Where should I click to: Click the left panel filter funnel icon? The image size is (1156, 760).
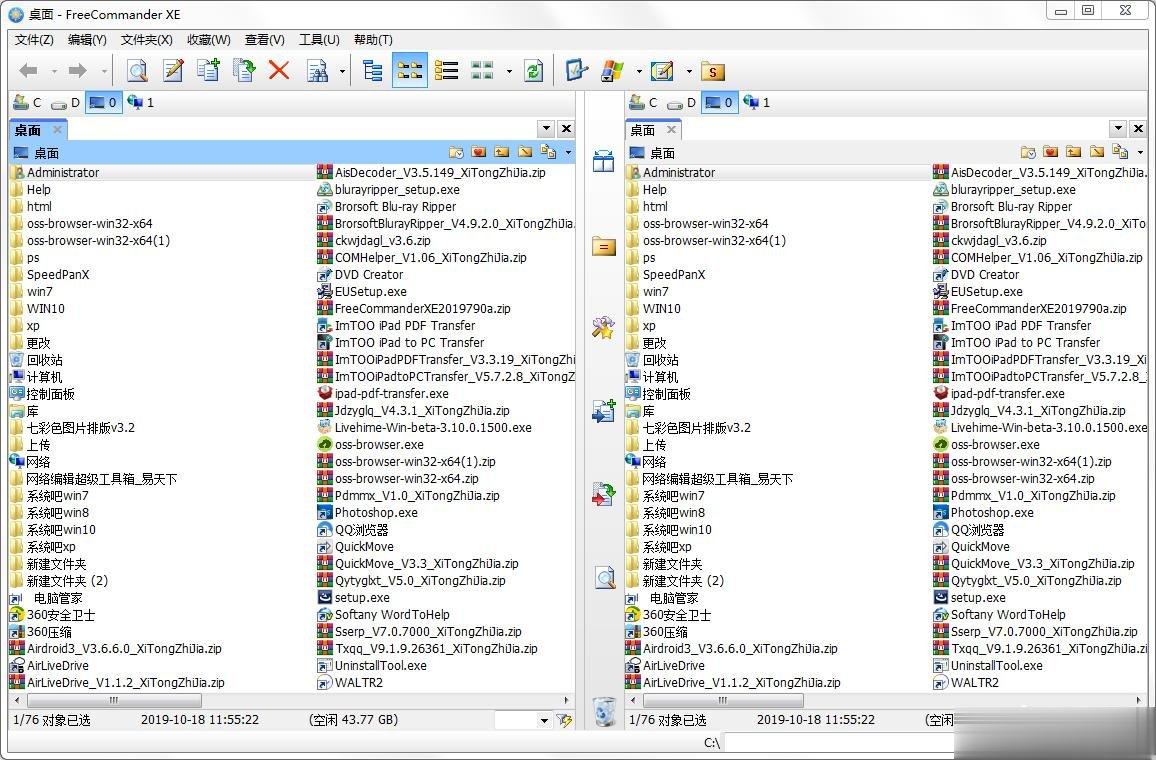coord(565,720)
